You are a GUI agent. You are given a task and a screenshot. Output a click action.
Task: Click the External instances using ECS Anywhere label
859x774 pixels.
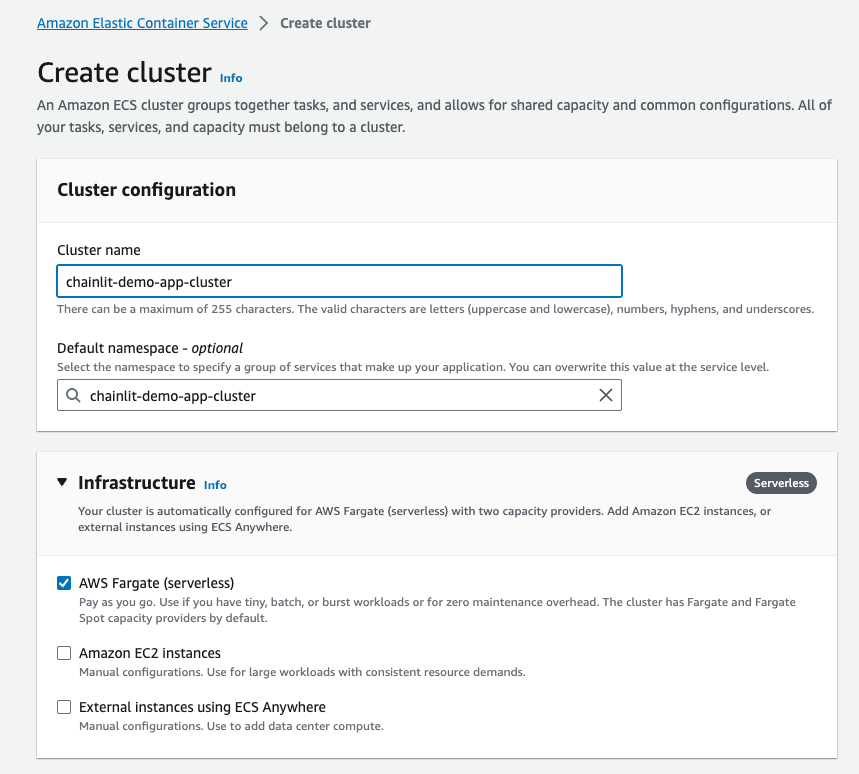203,706
